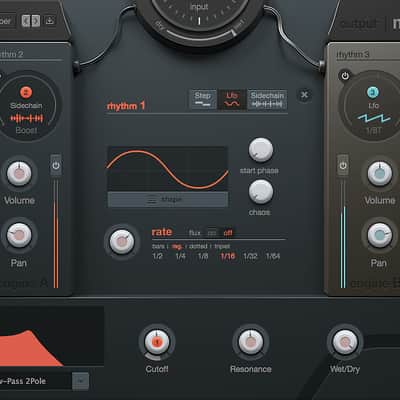The width and height of the screenshot is (400, 400).
Task: Go to the next preset arrow
Action: point(36,21)
